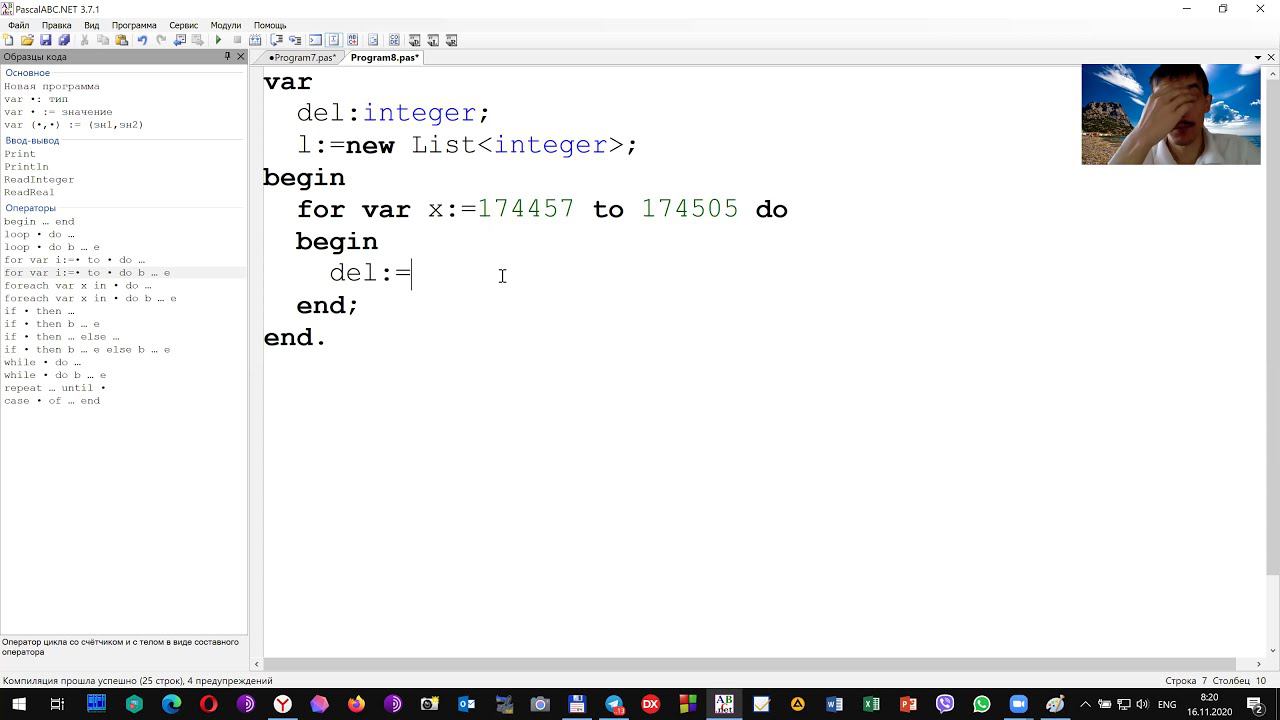Viewport: 1280px width, 720px height.
Task: Create a new file from toolbar
Action: pyautogui.click(x=9, y=40)
